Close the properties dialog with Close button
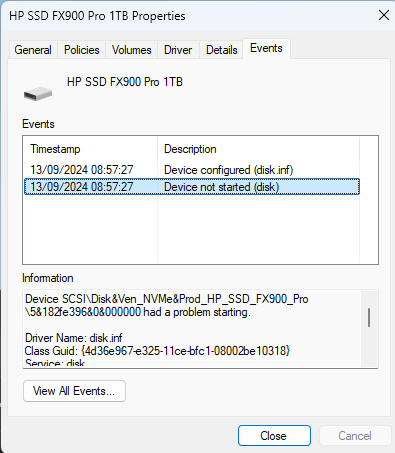The image size is (395, 453). click(274, 435)
